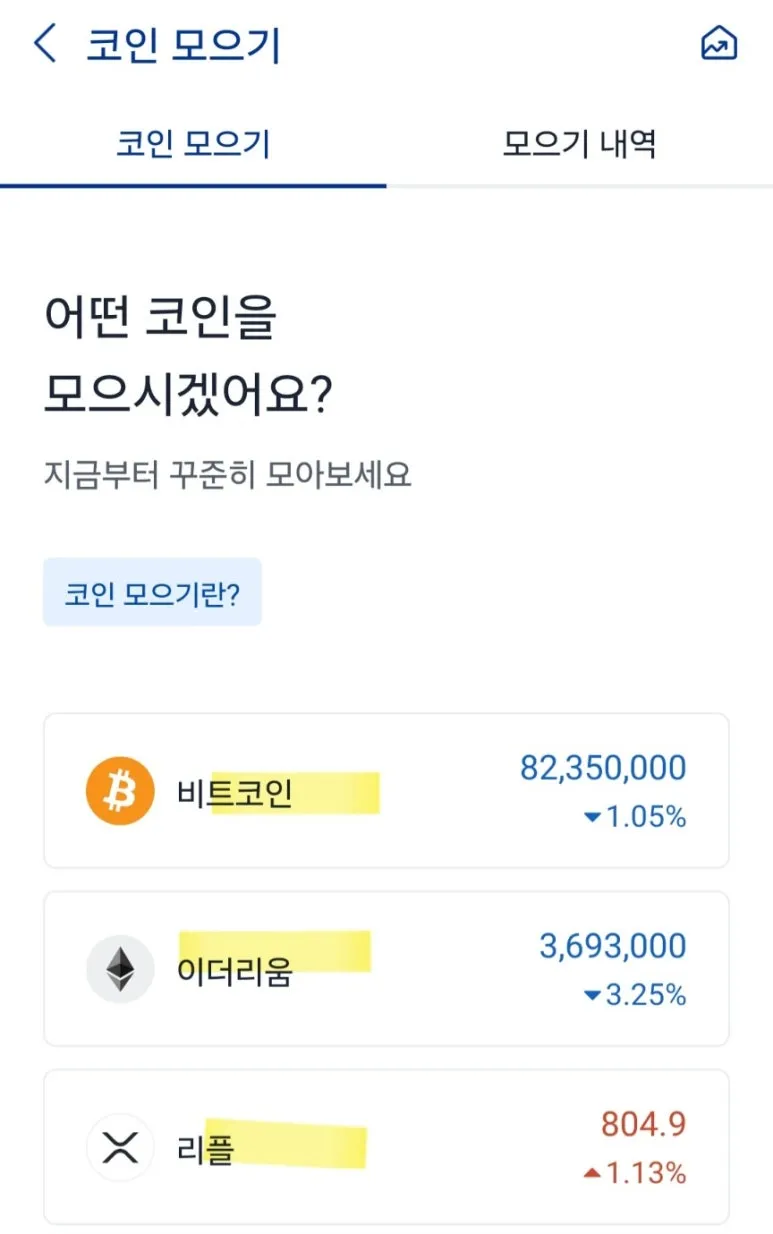The image size is (773, 1234).
Task: Open the chart icon at top right
Action: click(719, 44)
